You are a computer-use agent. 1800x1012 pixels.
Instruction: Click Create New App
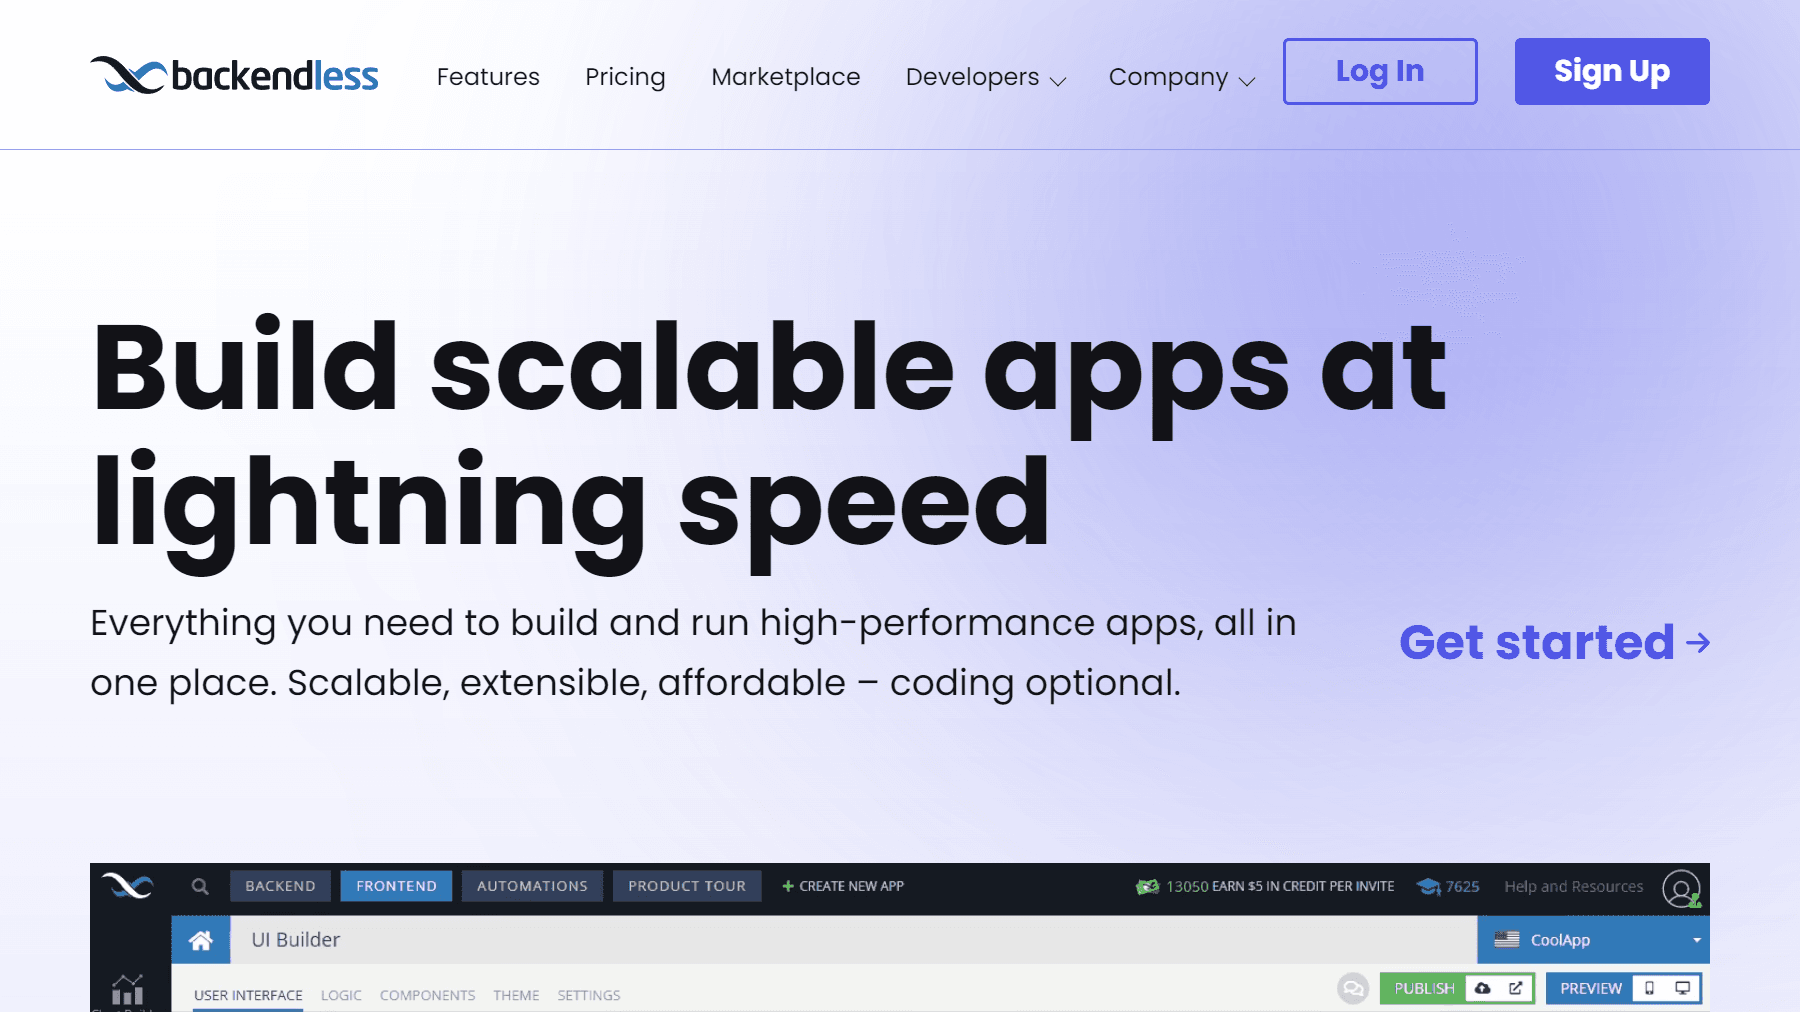(x=843, y=886)
